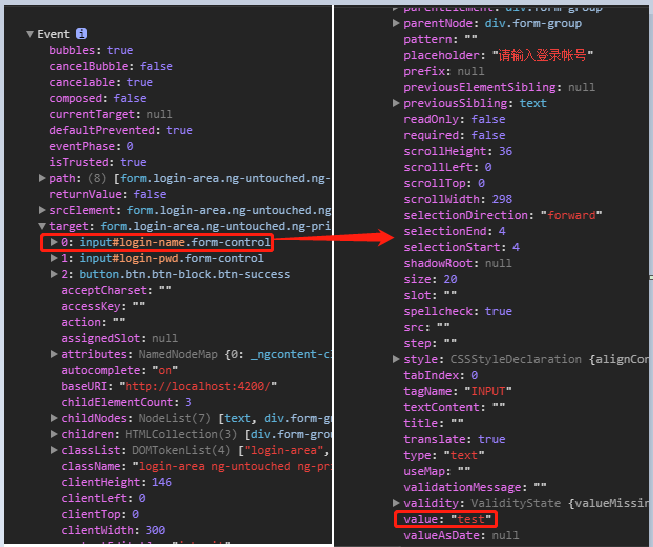Expand the attributes NamedNodeMap
653x547 pixels.
(54, 354)
